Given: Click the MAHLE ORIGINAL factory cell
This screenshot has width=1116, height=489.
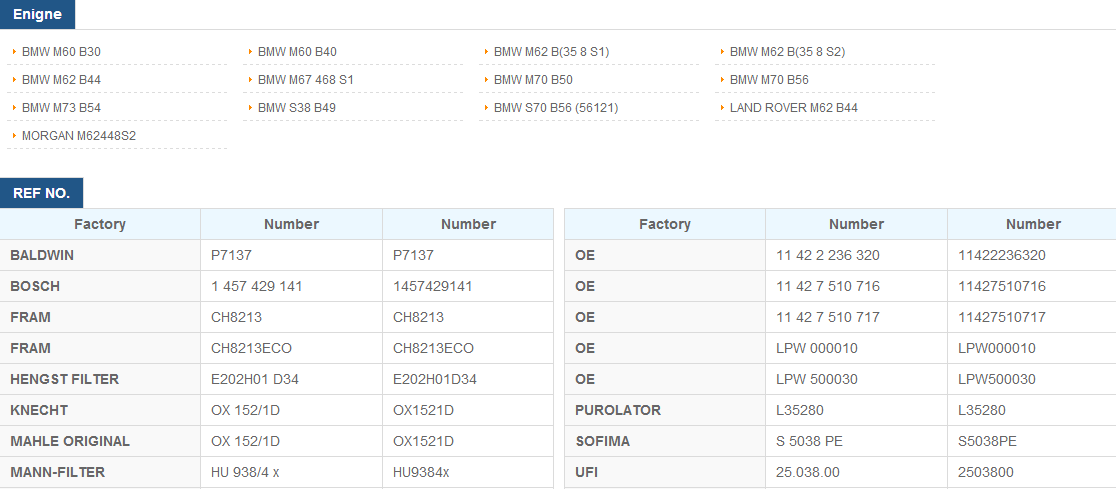Looking at the screenshot, I should click(x=100, y=441).
